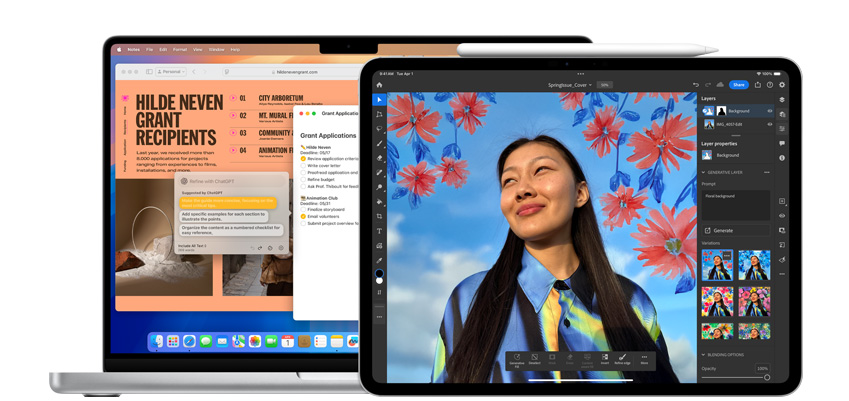Select the Type tool
Screen dimensions: 849x401
pos(379,231)
